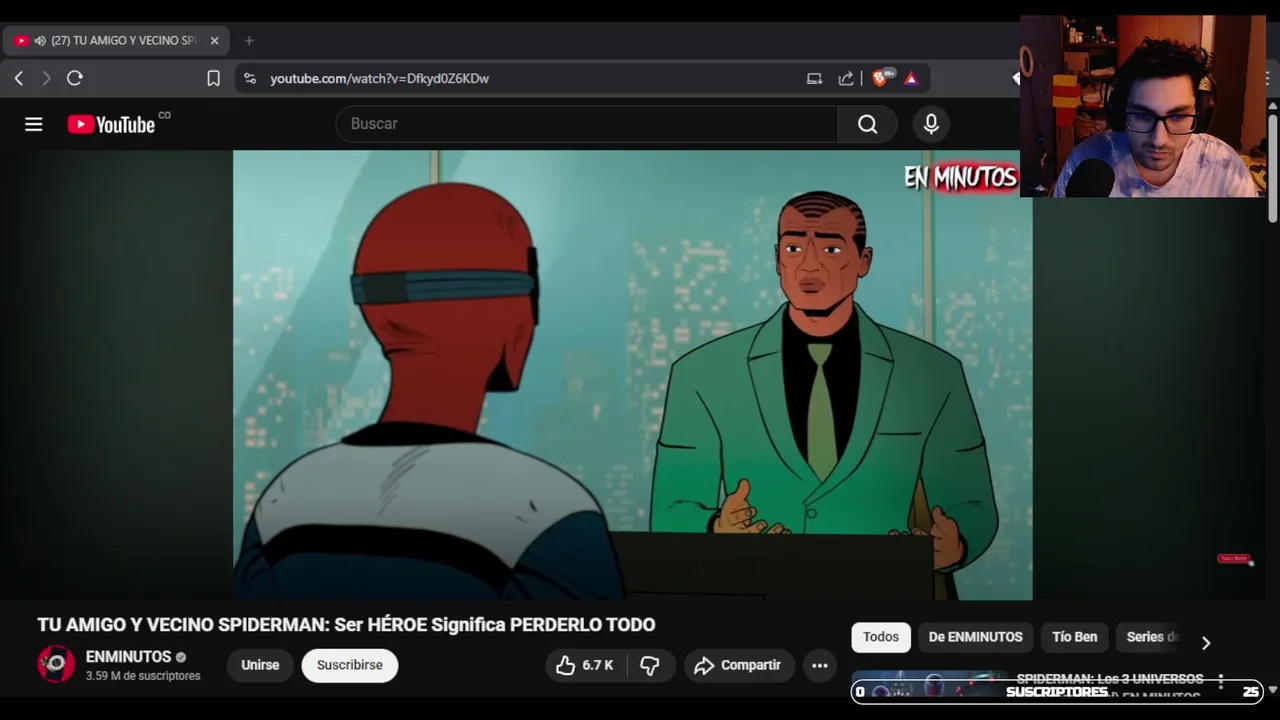
Task: Pause the Spiderman video in the player
Action: pyautogui.click(x=632, y=375)
